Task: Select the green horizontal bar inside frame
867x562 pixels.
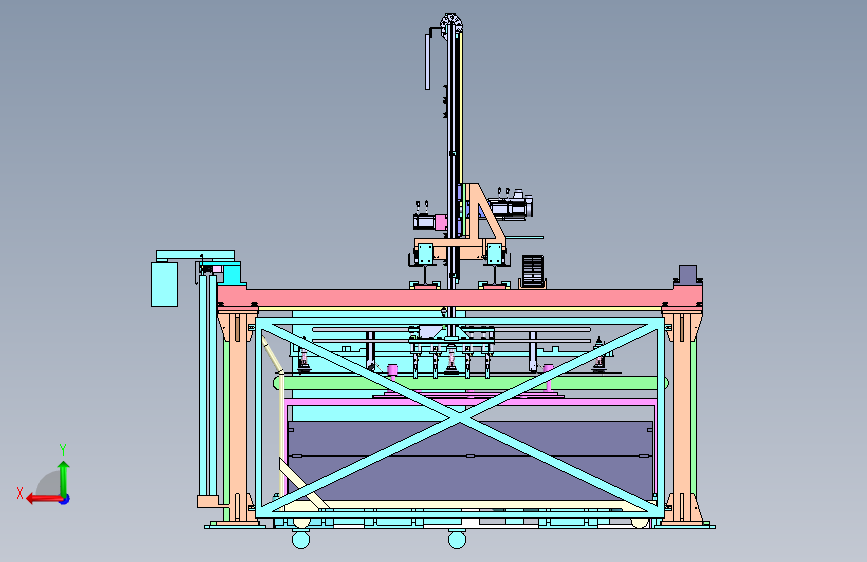Action: tap(471, 383)
